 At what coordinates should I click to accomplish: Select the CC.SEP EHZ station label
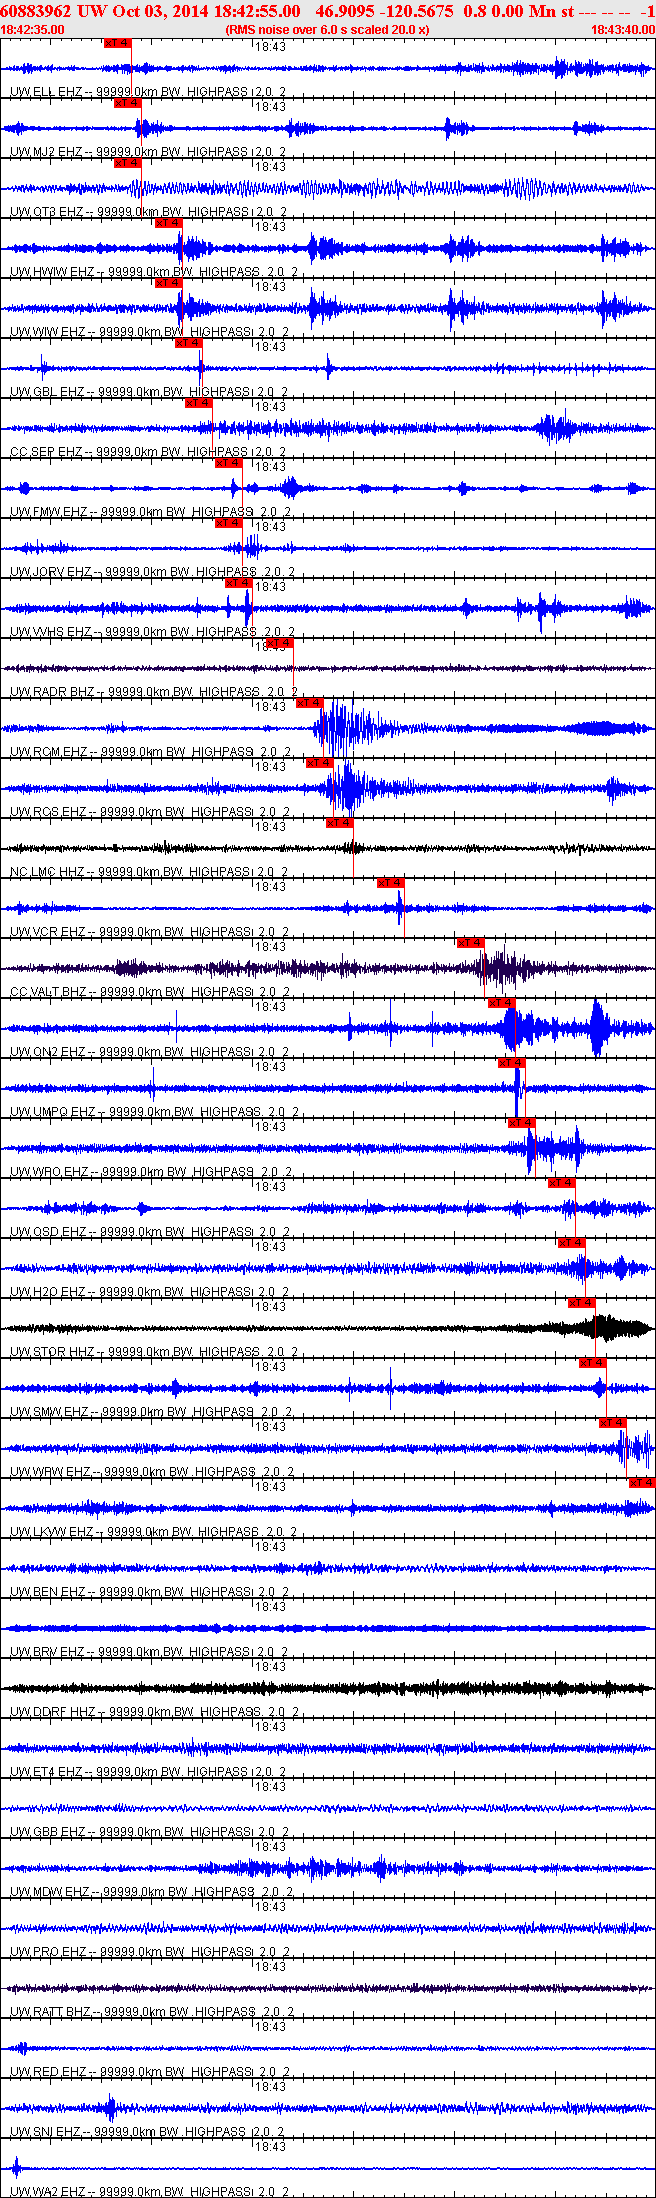click(46, 452)
